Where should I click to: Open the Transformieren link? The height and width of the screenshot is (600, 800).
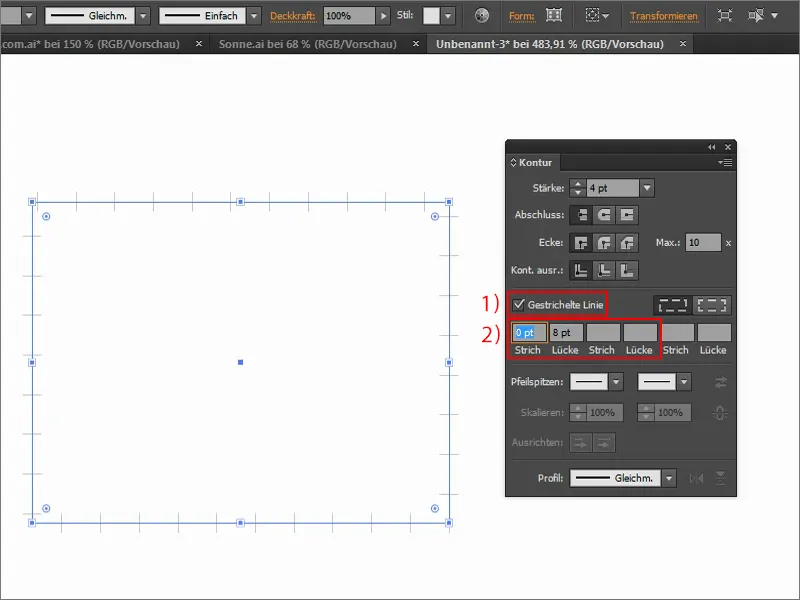click(663, 16)
